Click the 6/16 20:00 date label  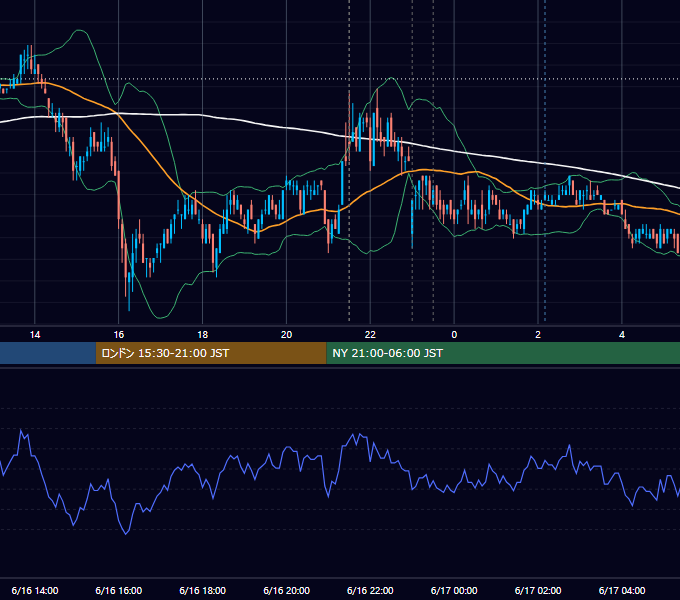tap(286, 590)
